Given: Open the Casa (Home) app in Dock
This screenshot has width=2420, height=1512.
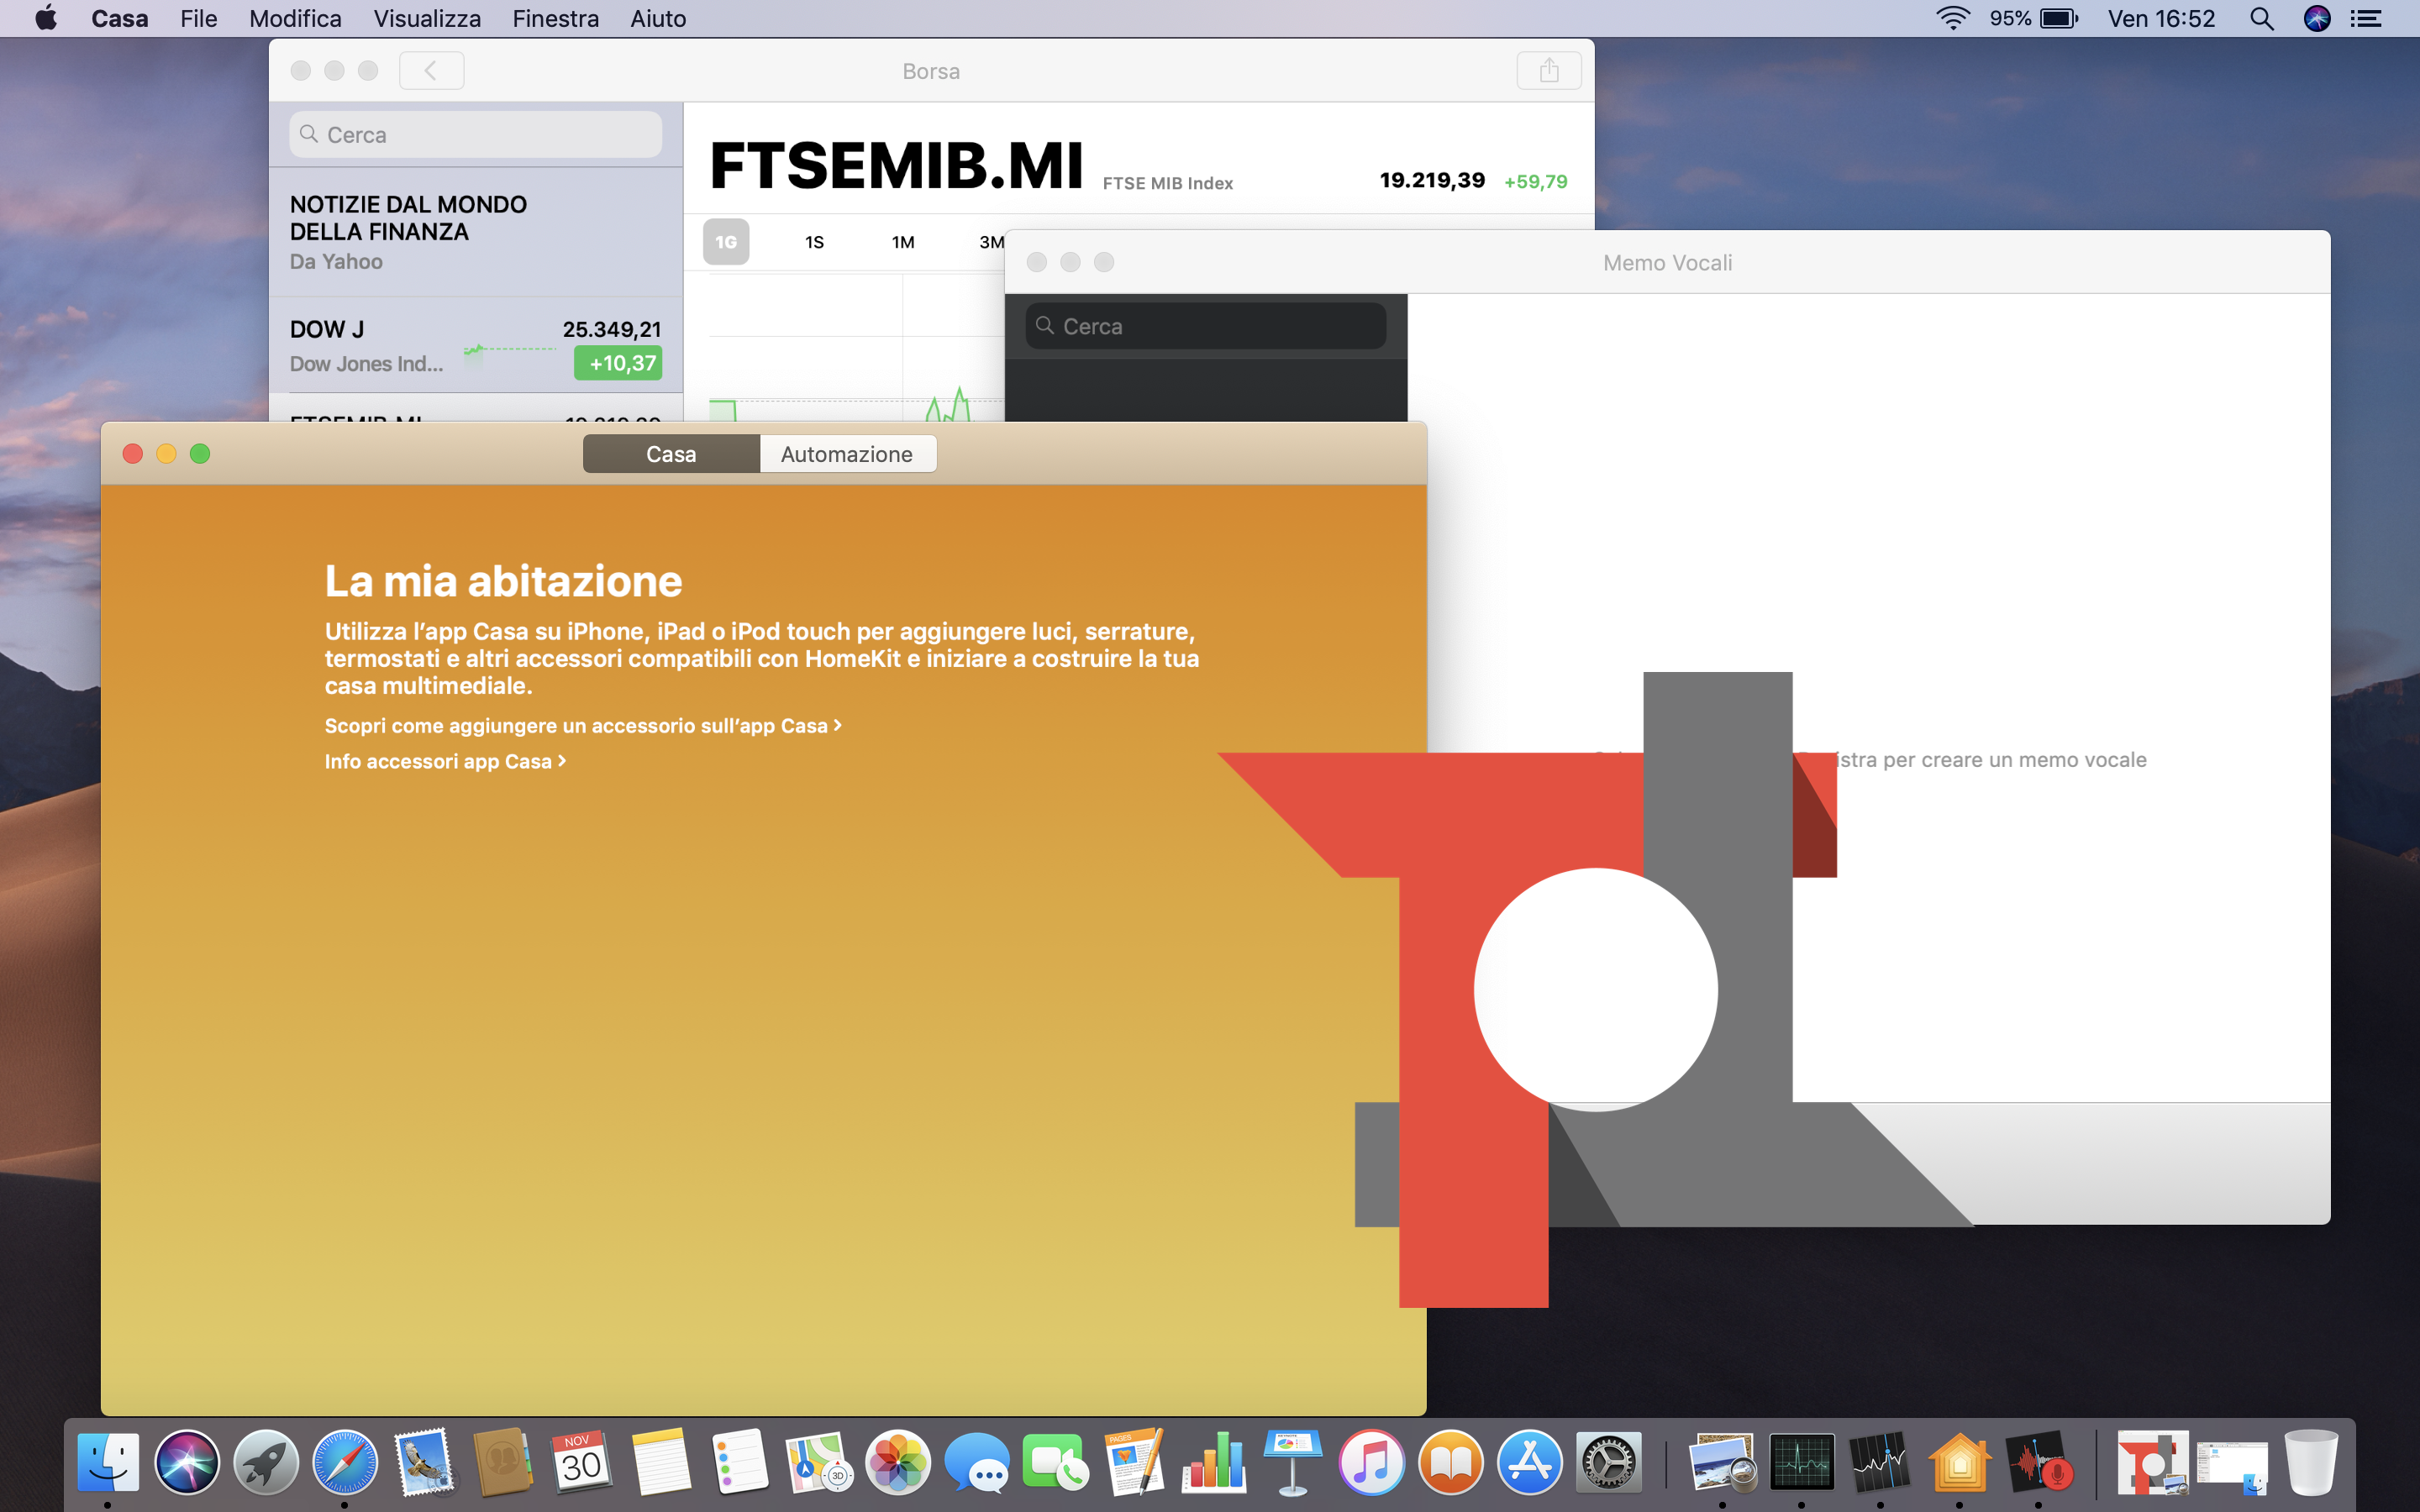Looking at the screenshot, I should pyautogui.click(x=1959, y=1463).
